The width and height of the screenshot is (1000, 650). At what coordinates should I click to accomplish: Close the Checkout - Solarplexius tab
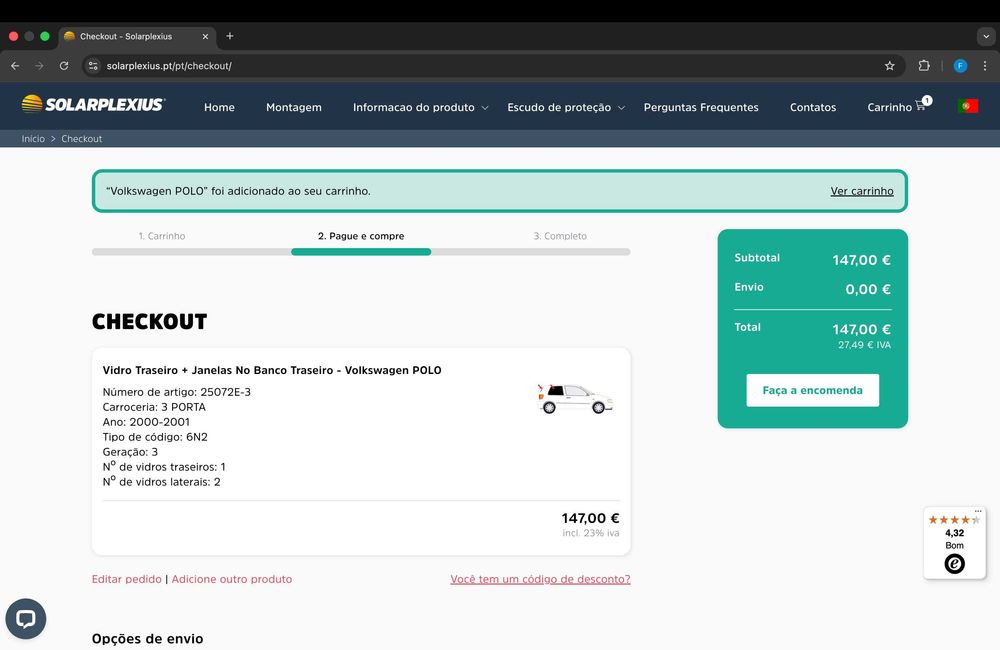[205, 36]
